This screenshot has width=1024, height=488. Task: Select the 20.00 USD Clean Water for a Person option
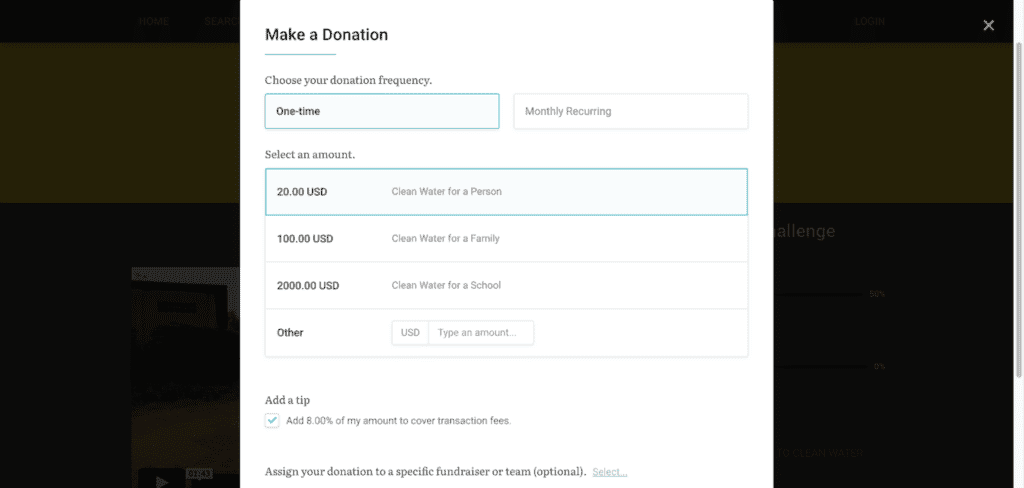(506, 192)
